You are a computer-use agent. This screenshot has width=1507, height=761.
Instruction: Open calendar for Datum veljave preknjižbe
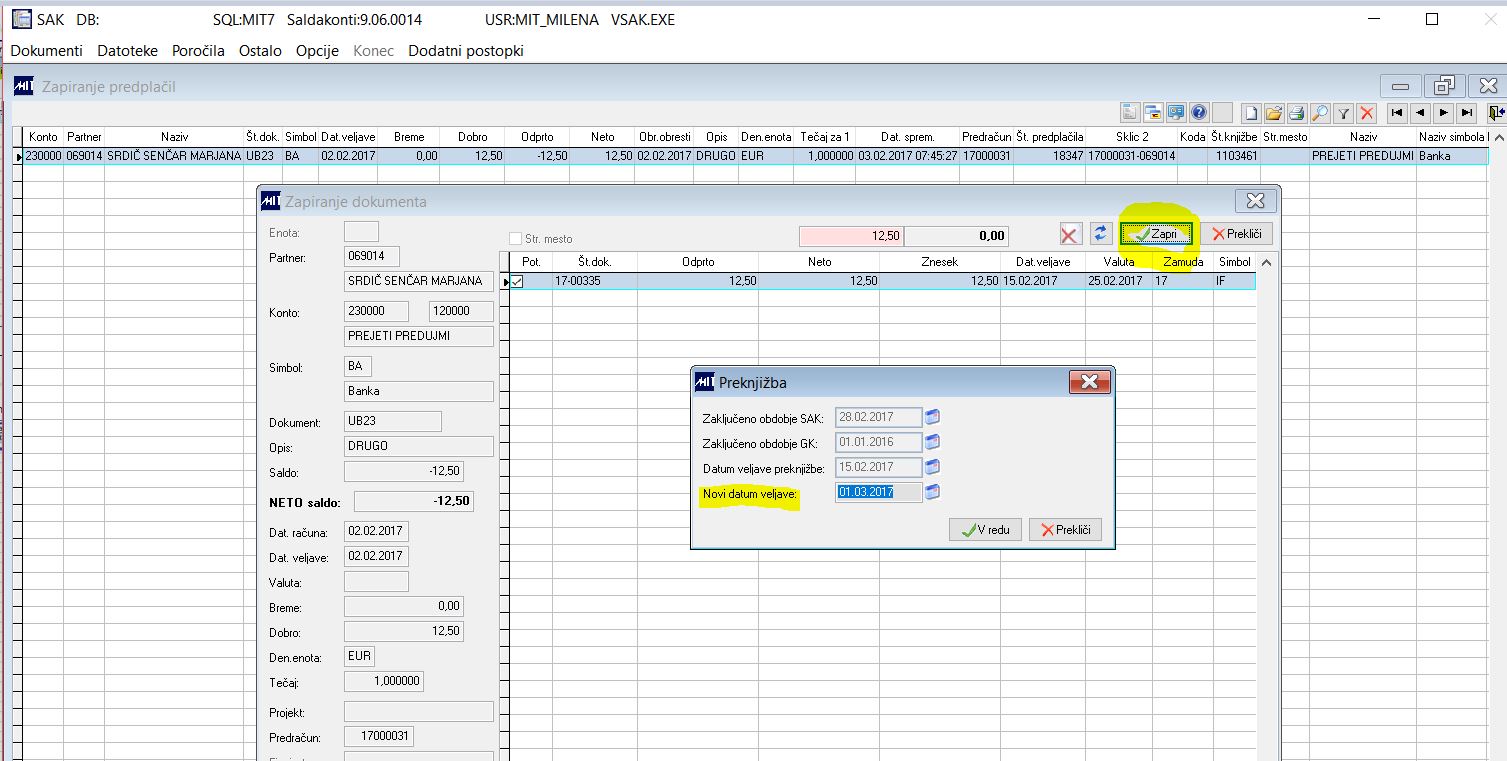933,467
